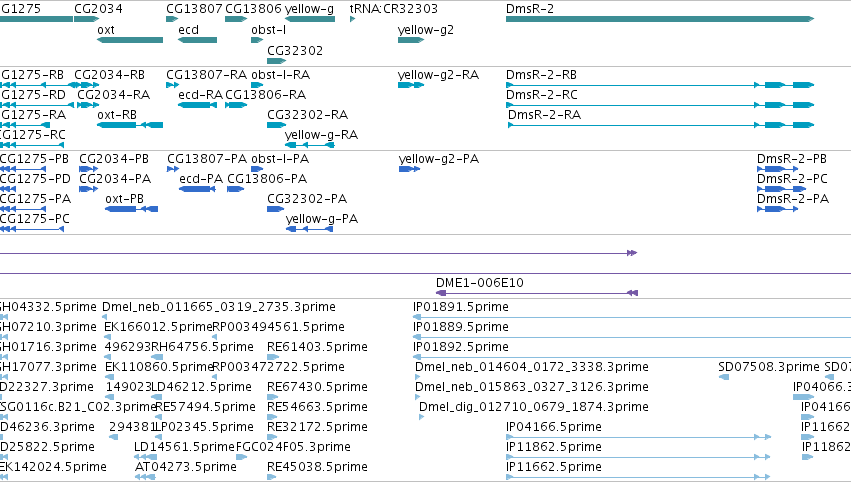Viewport: 851px width, 482px height.
Task: Select the yellow-g2-PA protein glyph
Action: tap(409, 169)
